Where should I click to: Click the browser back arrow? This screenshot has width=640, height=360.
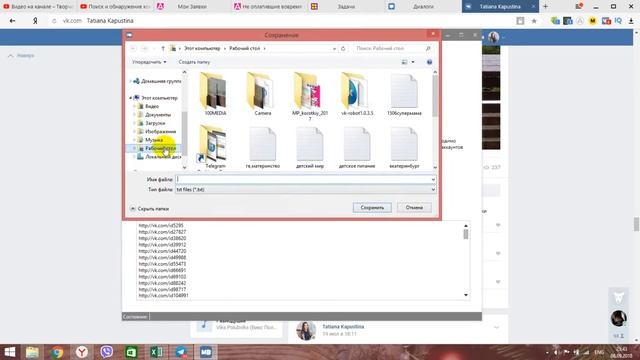(12, 21)
